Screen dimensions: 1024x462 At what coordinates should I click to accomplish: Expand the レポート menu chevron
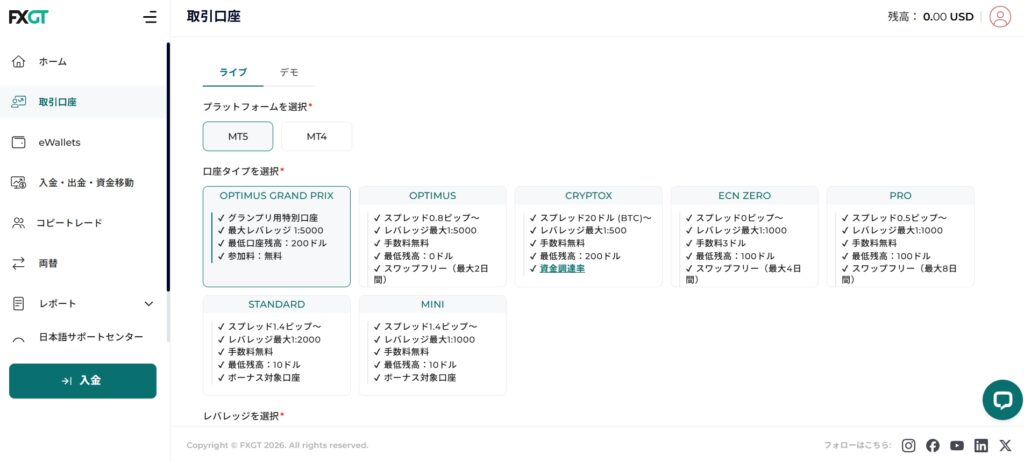click(149, 304)
